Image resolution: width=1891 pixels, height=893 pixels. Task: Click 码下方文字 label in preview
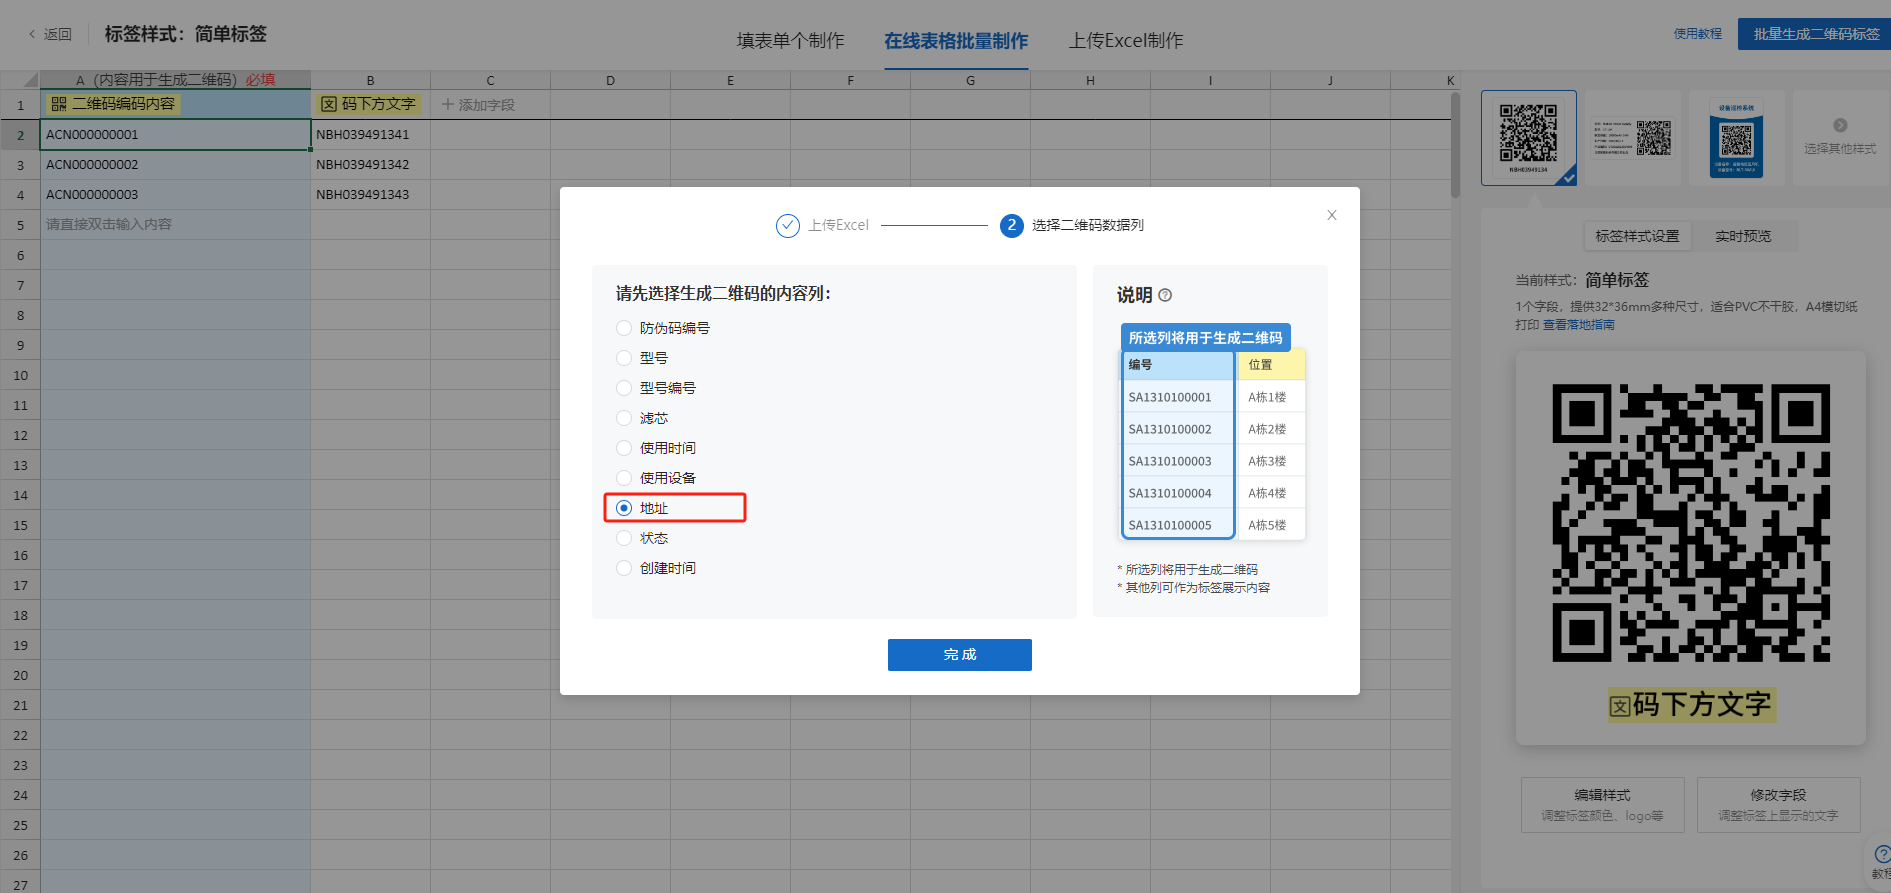click(1691, 705)
